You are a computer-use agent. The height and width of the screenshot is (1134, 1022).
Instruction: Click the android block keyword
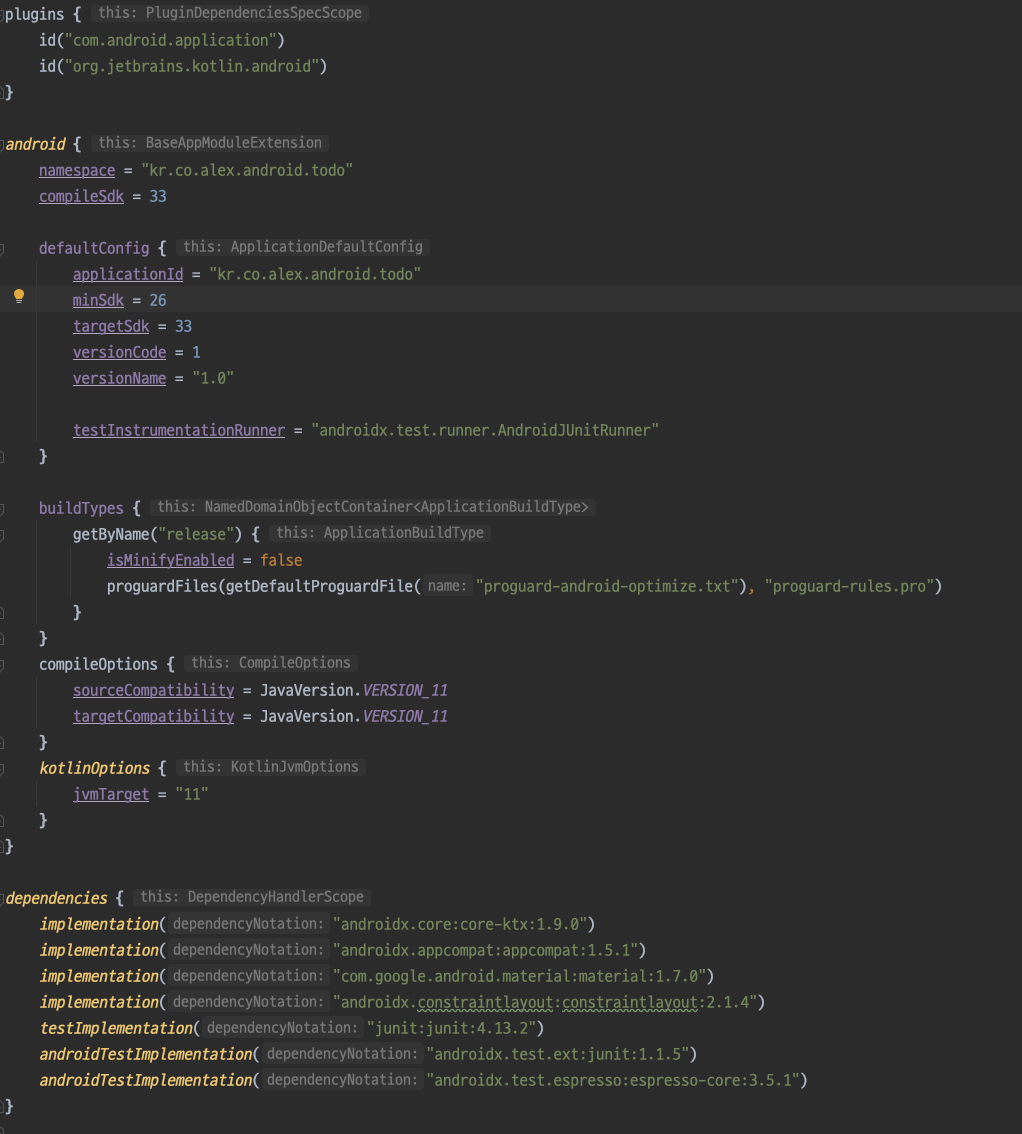click(35, 144)
